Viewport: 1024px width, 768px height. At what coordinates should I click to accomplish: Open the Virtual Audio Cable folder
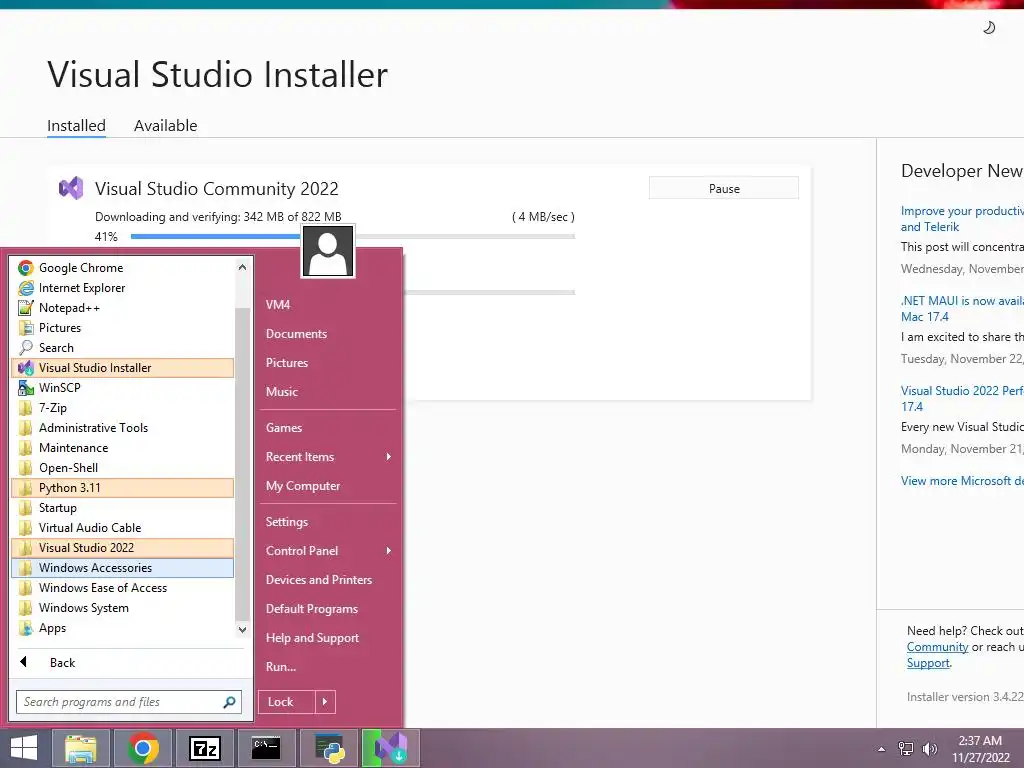tap(122, 528)
